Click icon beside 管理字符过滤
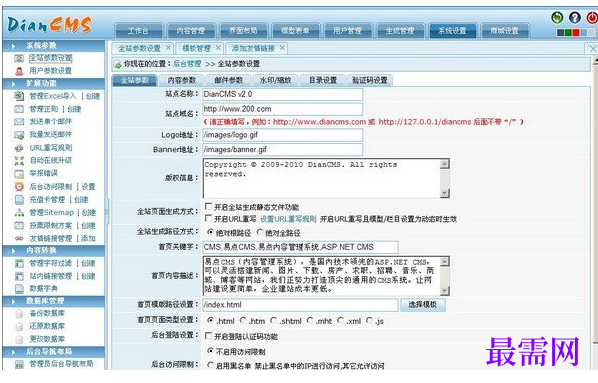The height and width of the screenshot is (383, 598). (x=19, y=263)
